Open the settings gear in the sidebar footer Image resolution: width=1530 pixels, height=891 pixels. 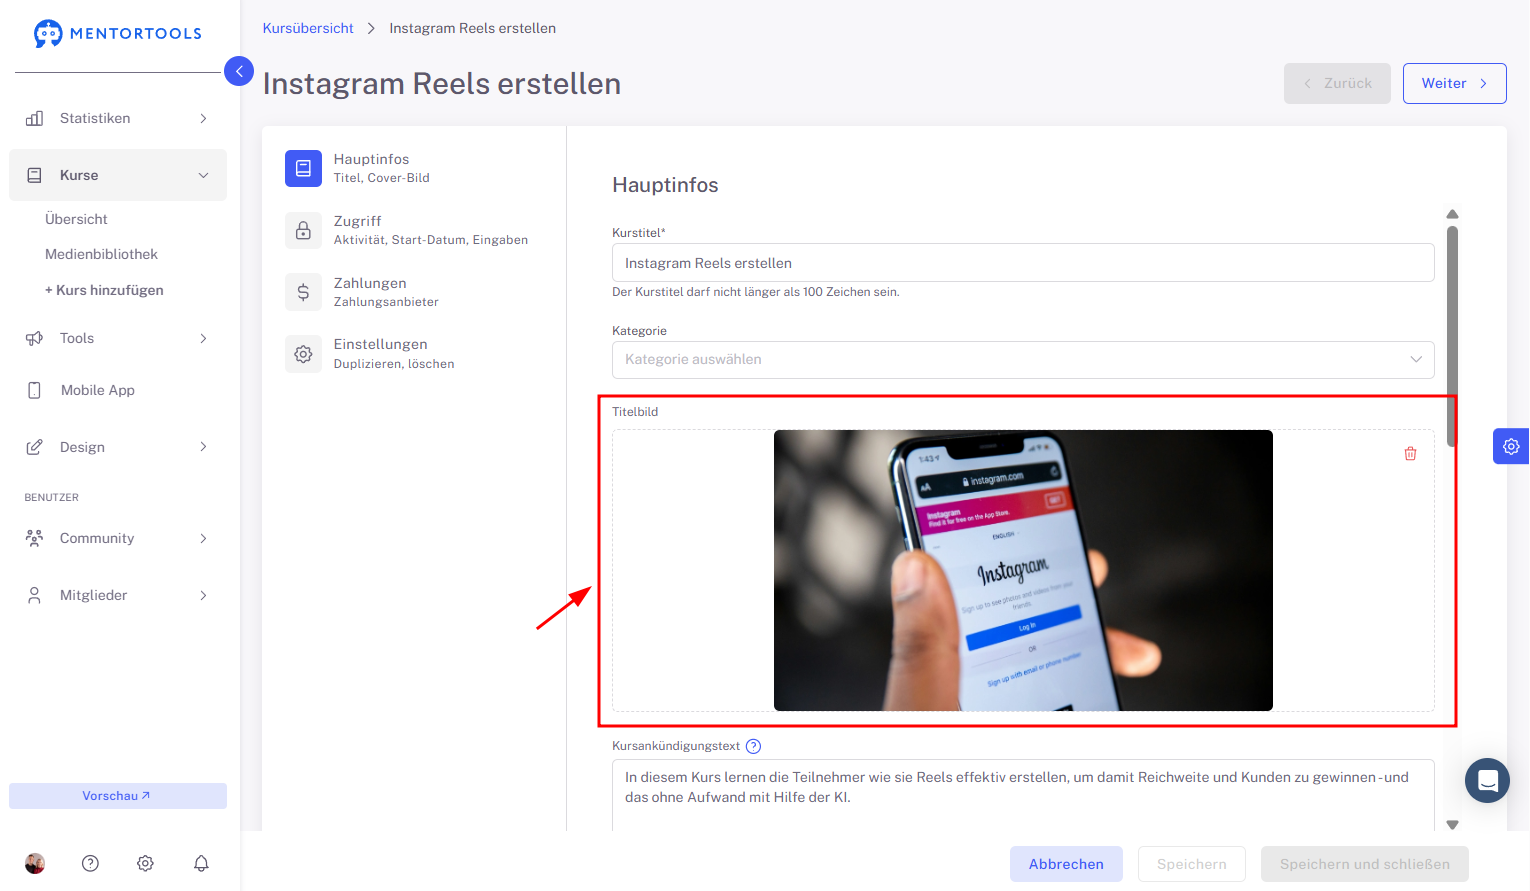(145, 863)
